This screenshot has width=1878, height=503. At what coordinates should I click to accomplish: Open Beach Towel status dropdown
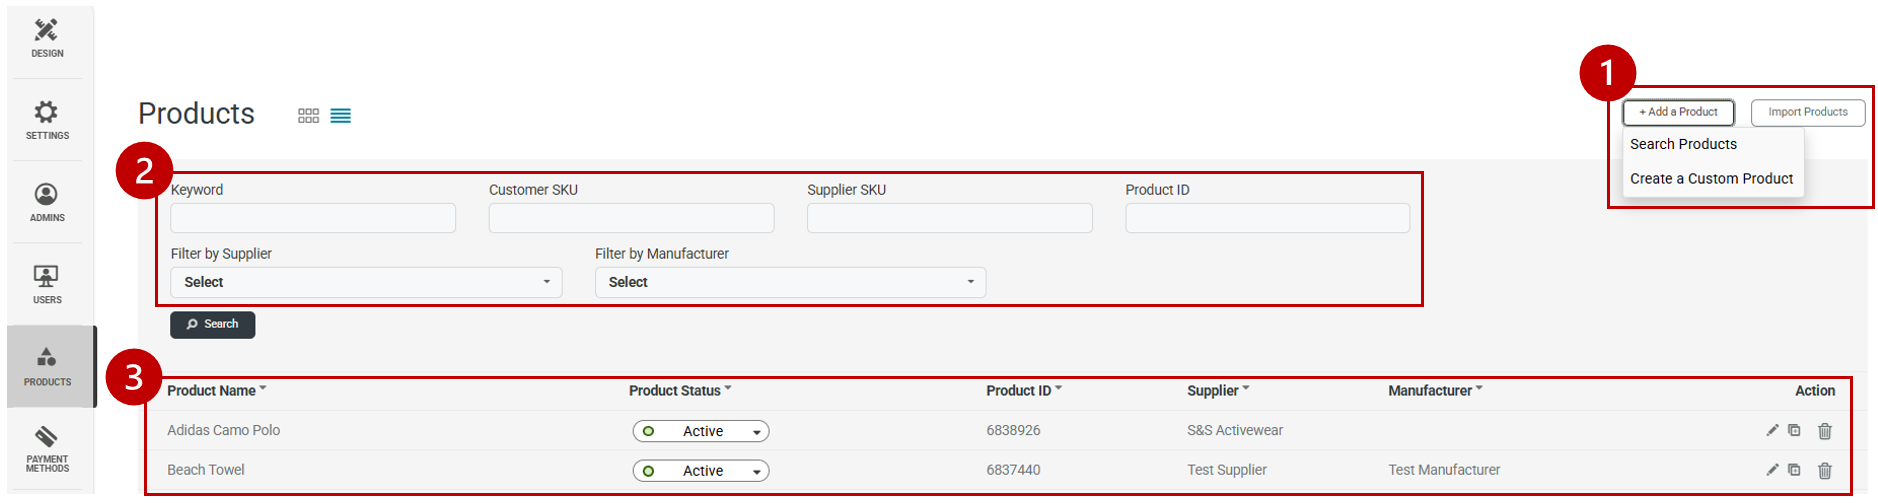tap(700, 471)
